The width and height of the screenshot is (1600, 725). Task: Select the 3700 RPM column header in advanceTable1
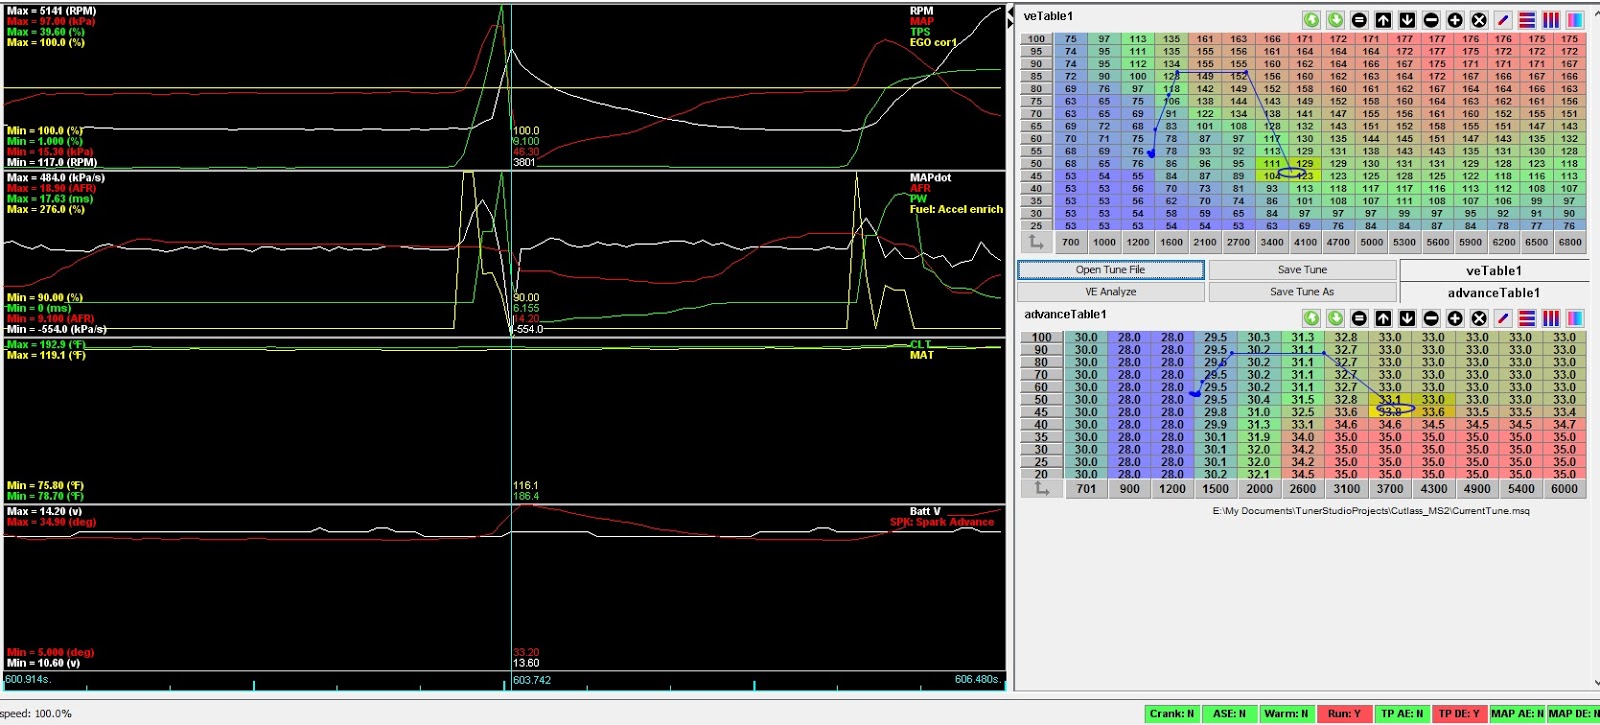[x=1390, y=489]
